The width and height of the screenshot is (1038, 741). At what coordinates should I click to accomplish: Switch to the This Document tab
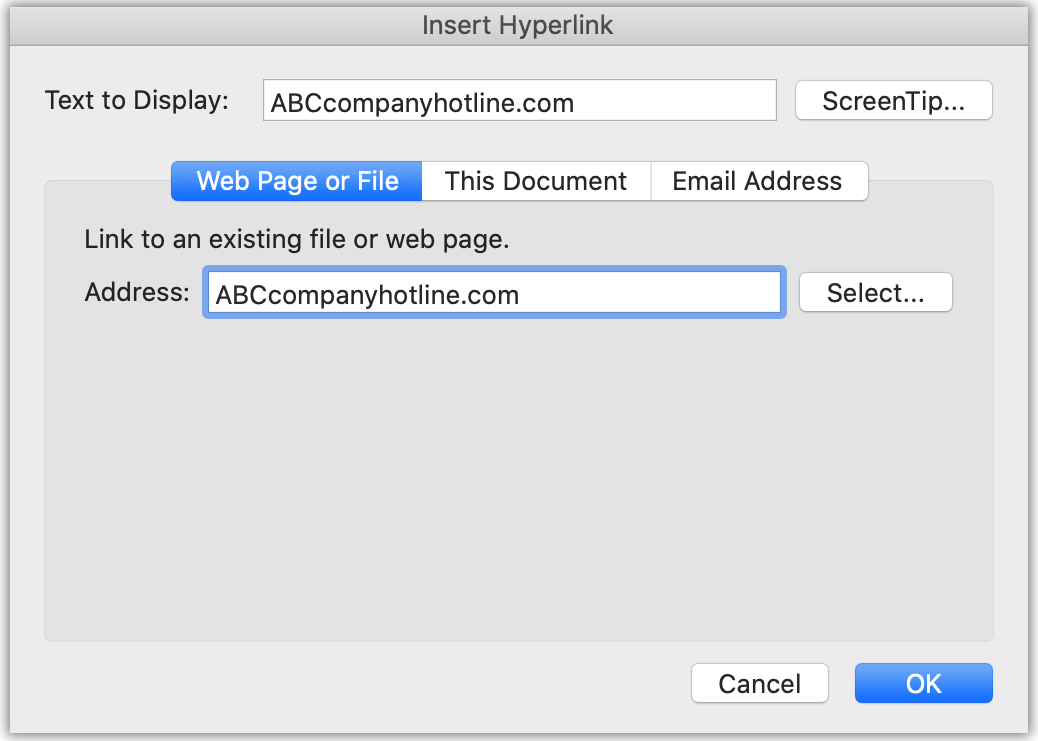tap(536, 181)
